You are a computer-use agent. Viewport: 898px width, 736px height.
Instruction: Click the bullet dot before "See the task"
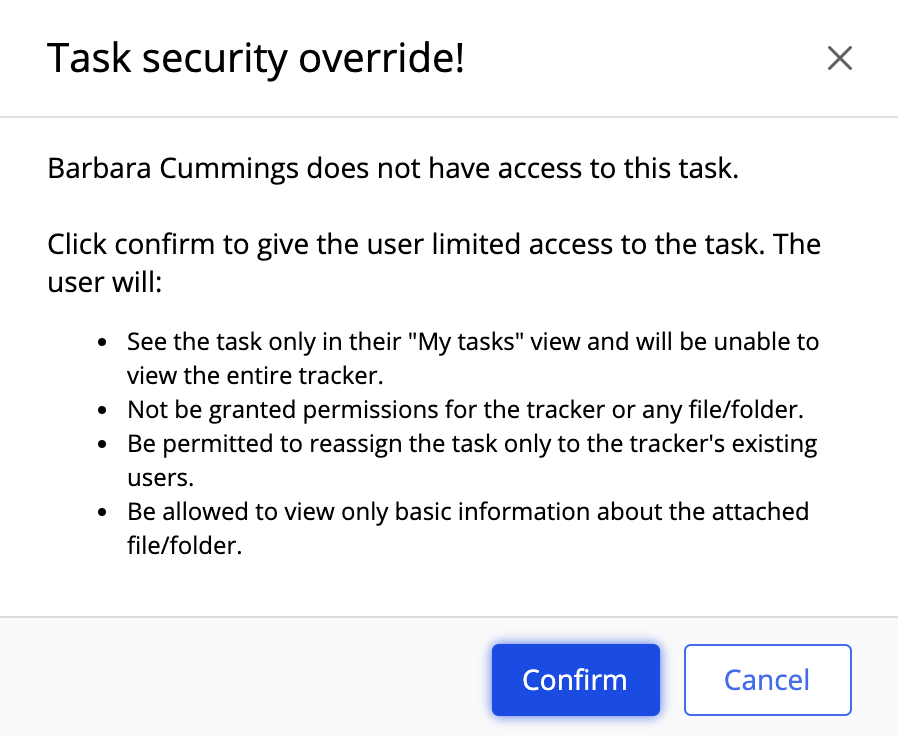point(102,342)
